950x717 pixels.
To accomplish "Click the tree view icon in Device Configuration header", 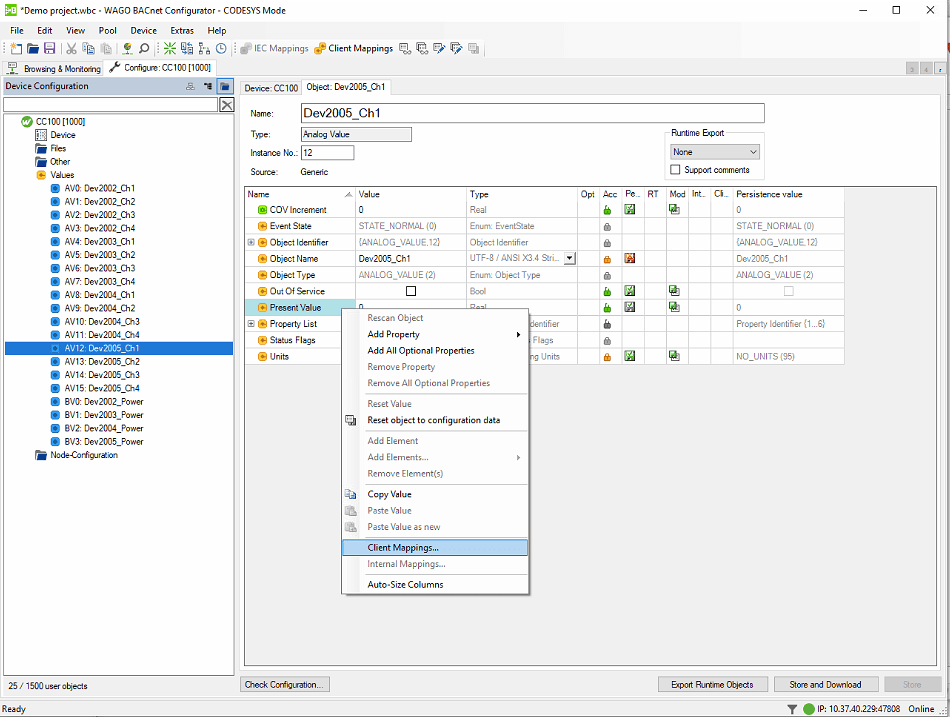I will 208,86.
